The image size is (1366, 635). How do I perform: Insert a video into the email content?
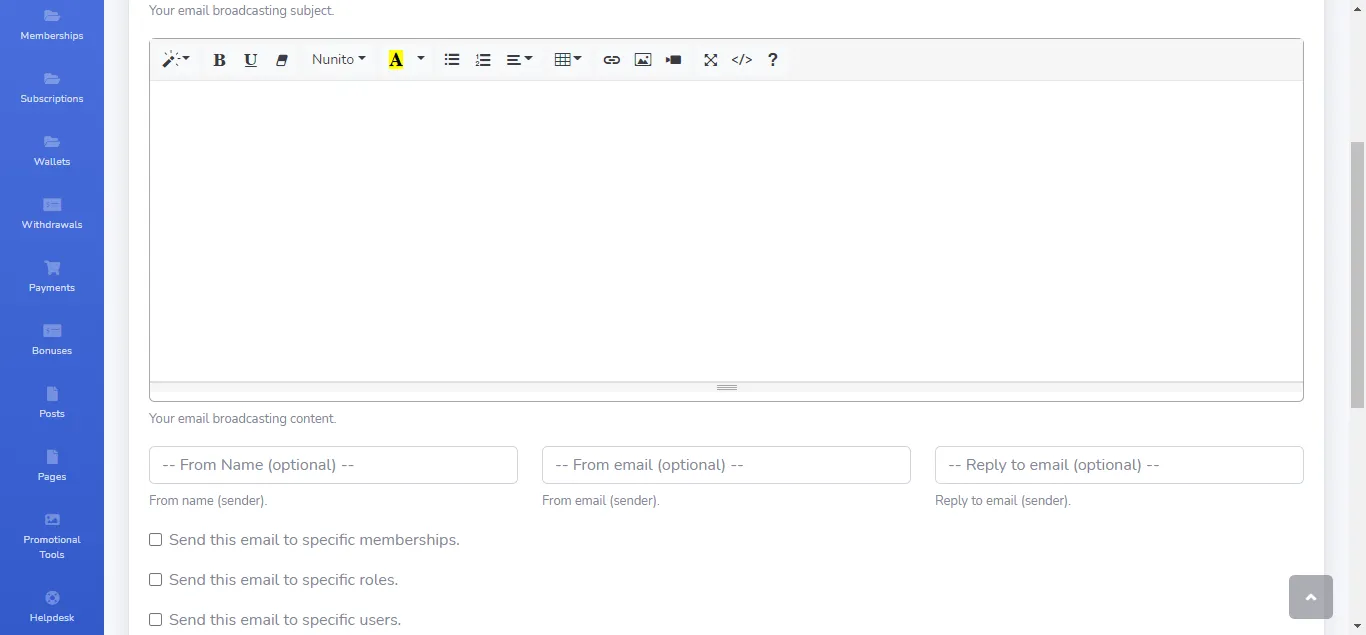click(x=672, y=59)
